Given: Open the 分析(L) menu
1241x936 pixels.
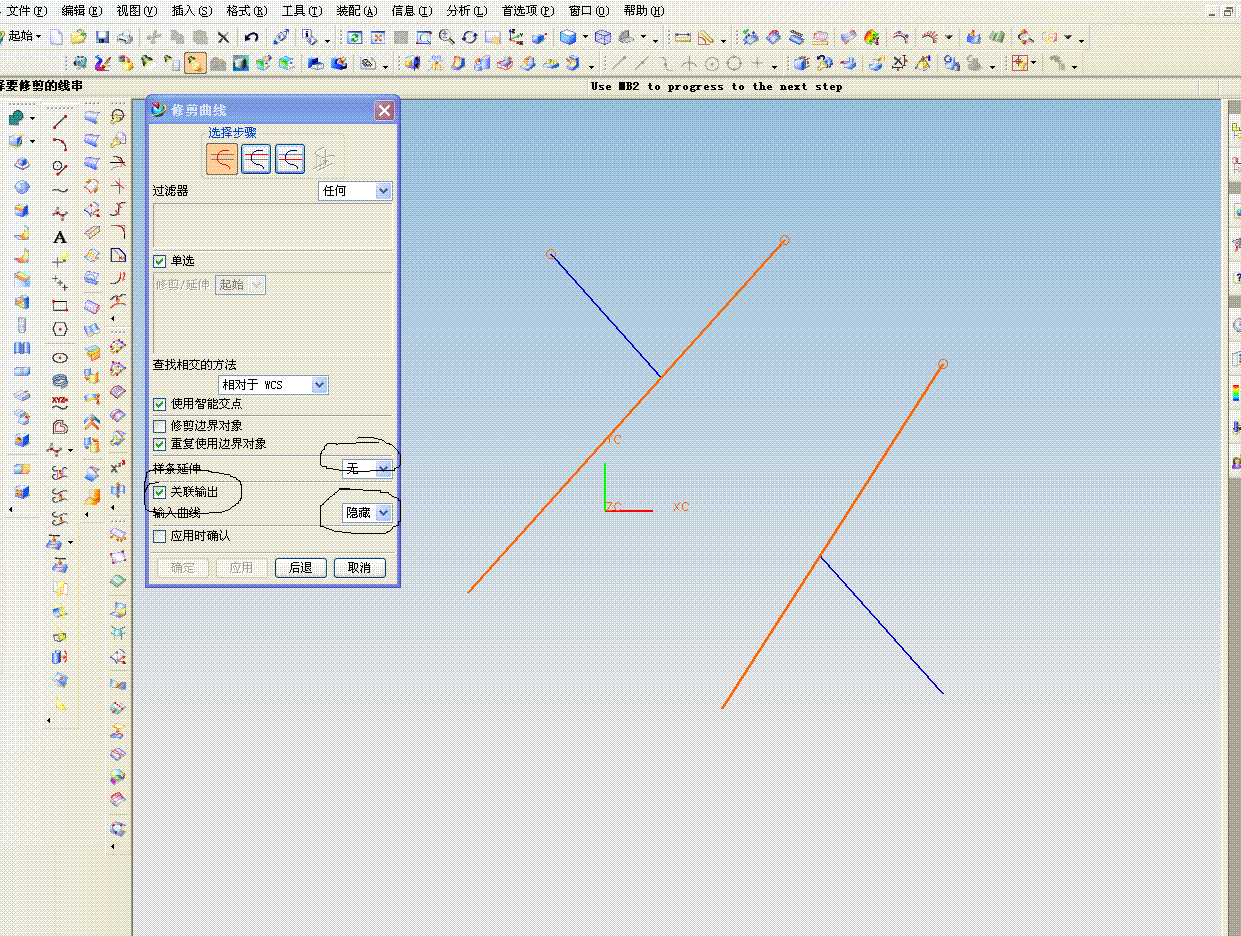Looking at the screenshot, I should pos(467,11).
